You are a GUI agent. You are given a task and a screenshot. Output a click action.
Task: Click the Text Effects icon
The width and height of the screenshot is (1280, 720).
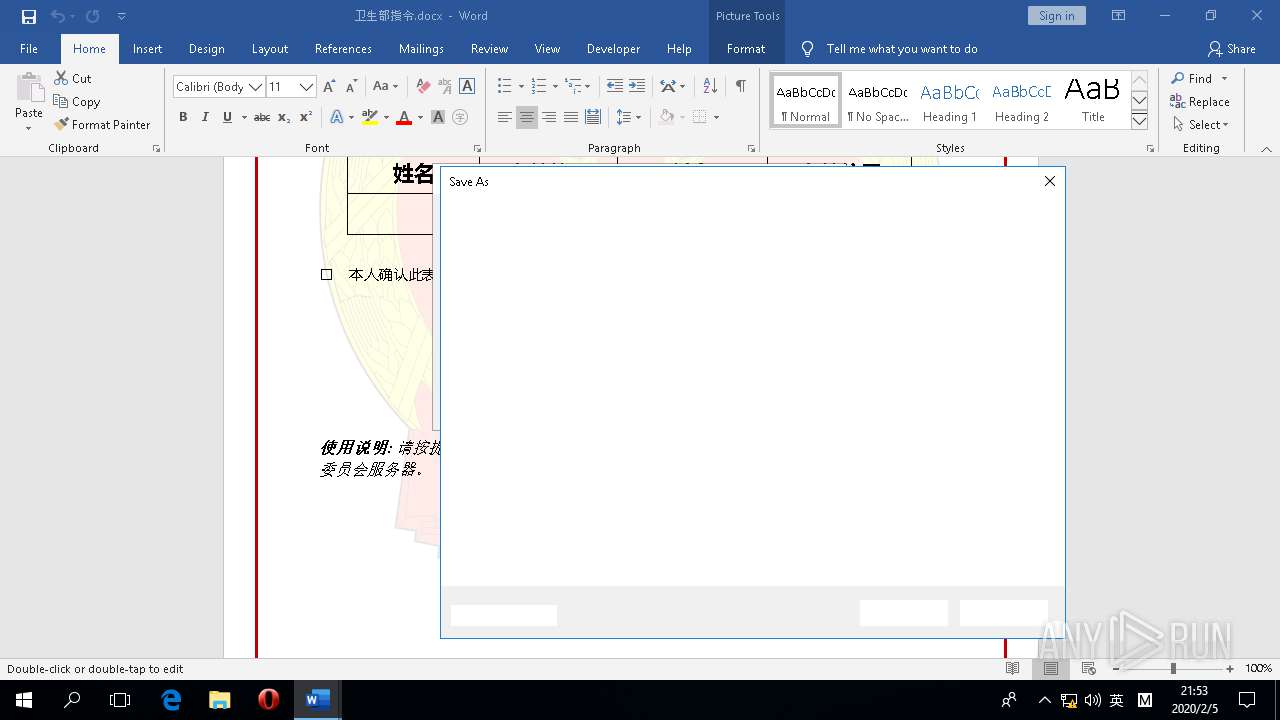tap(336, 117)
